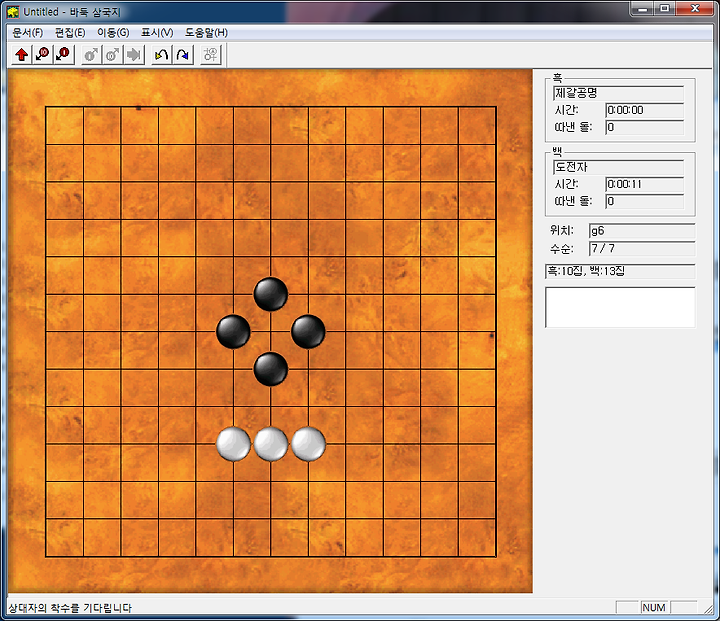The height and width of the screenshot is (621, 720).
Task: Undo the move with the yellow arrow icon
Action: click(x=161, y=55)
